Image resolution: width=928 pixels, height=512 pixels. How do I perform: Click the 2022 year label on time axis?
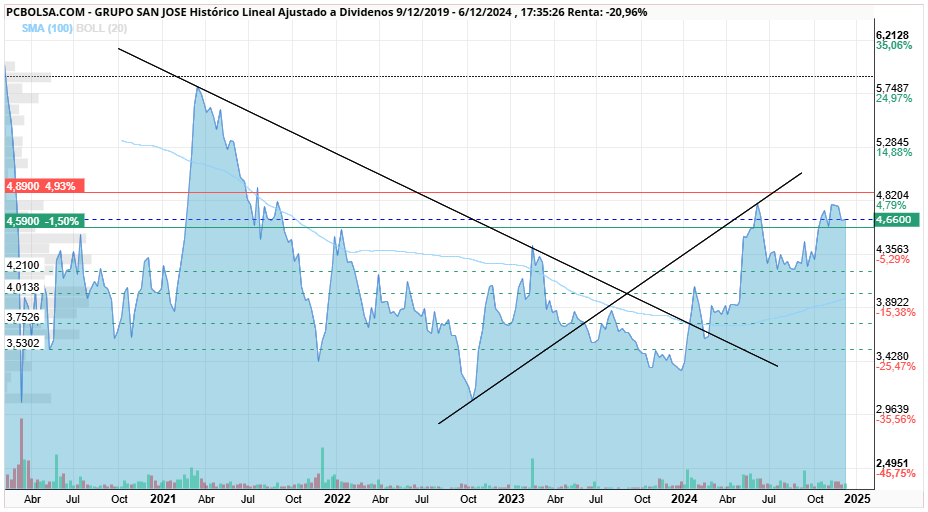pos(337,499)
